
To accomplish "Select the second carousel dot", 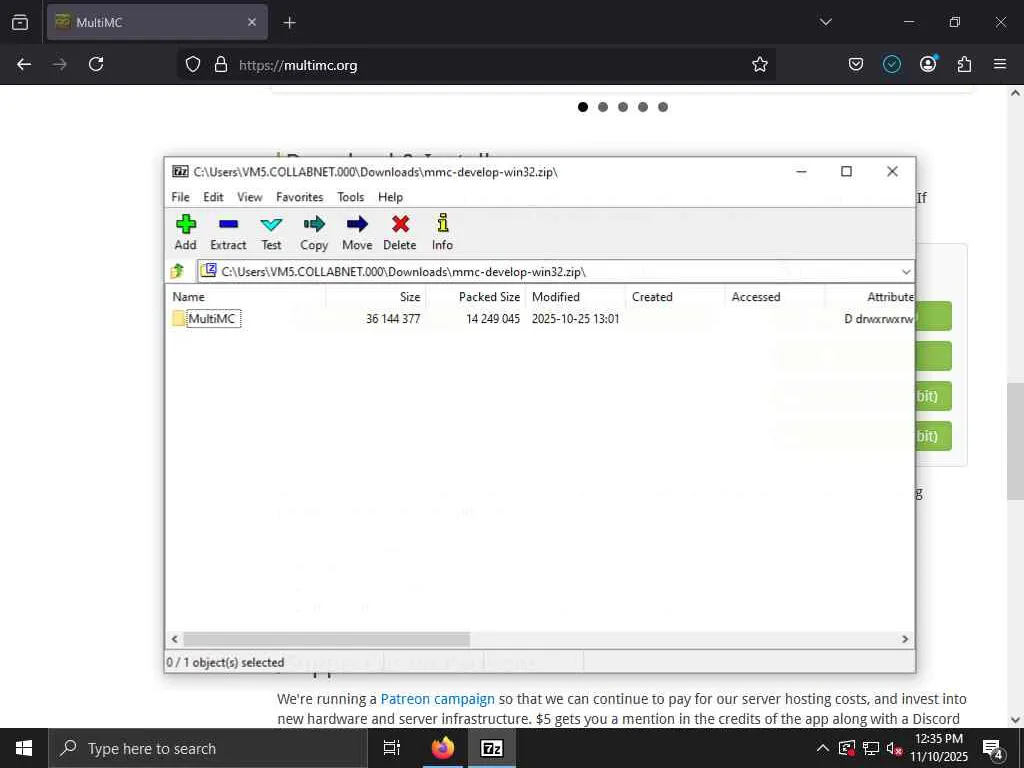I will click(603, 107).
